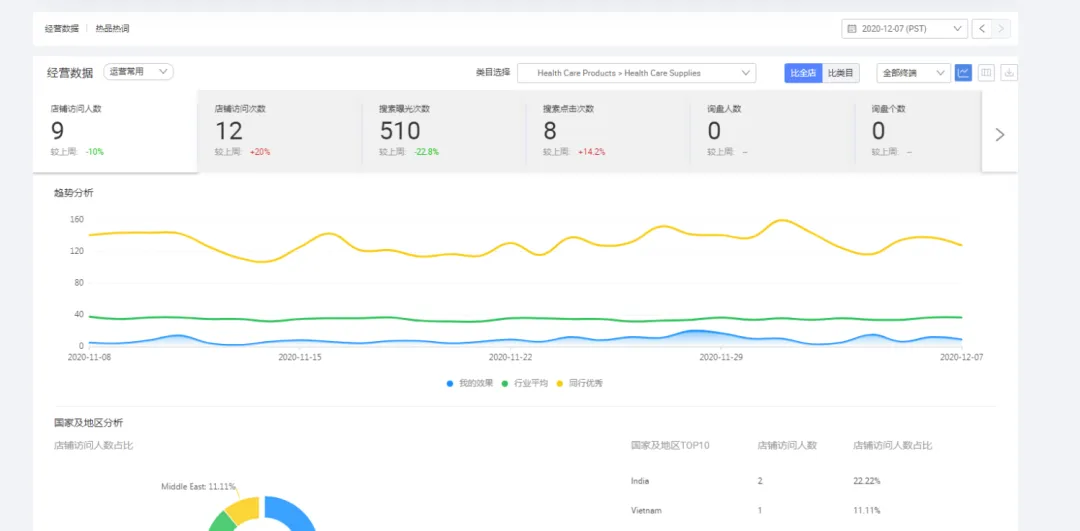
Task: Toggle 同行优秀 yellow legend series
Action: coord(579,383)
